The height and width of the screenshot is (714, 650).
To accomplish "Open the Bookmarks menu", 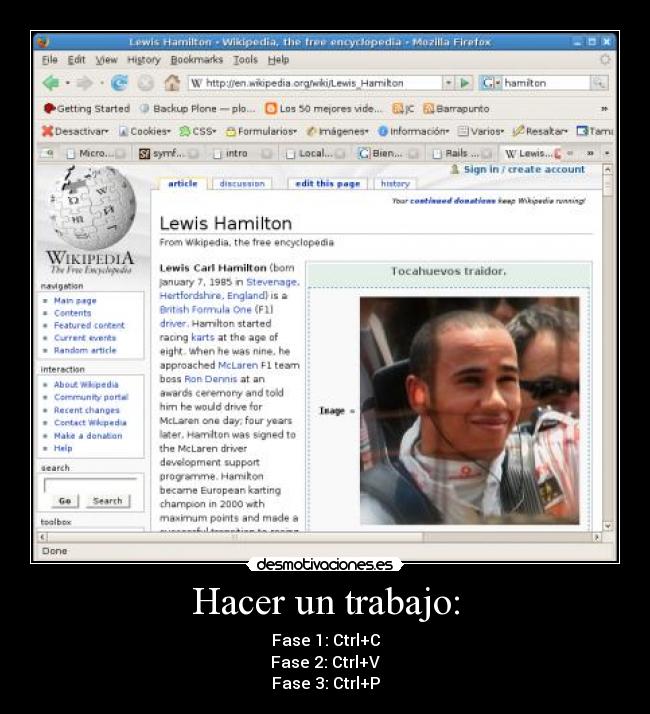I will click(197, 60).
